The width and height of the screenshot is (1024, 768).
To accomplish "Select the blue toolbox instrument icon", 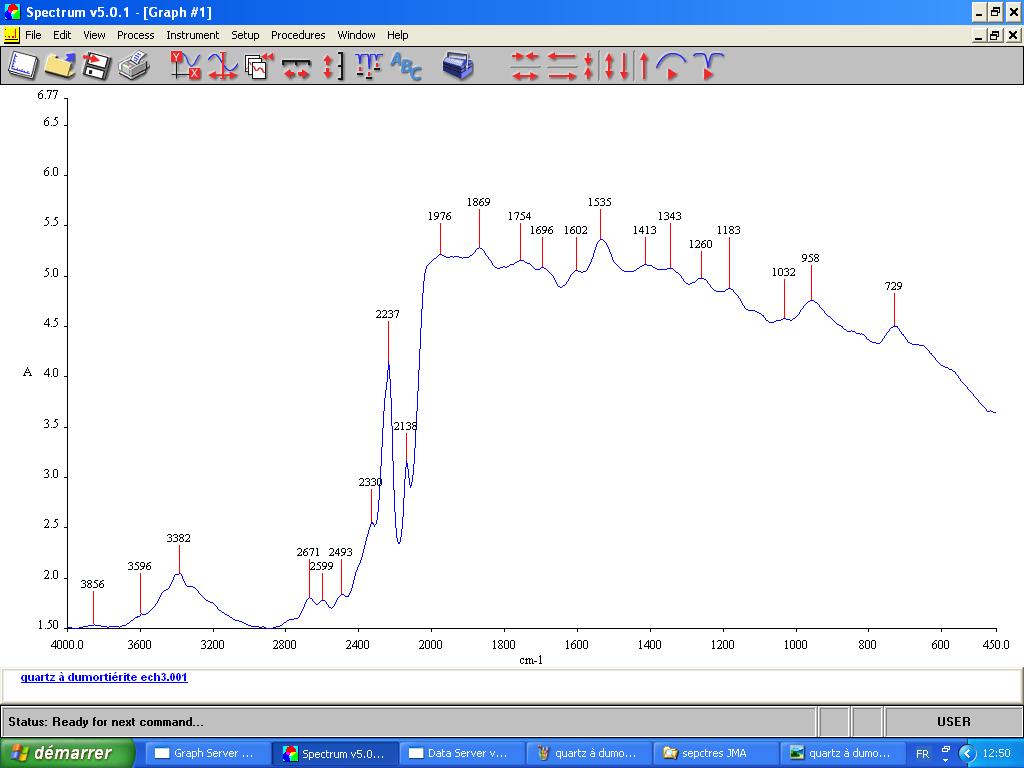I will (x=458, y=66).
